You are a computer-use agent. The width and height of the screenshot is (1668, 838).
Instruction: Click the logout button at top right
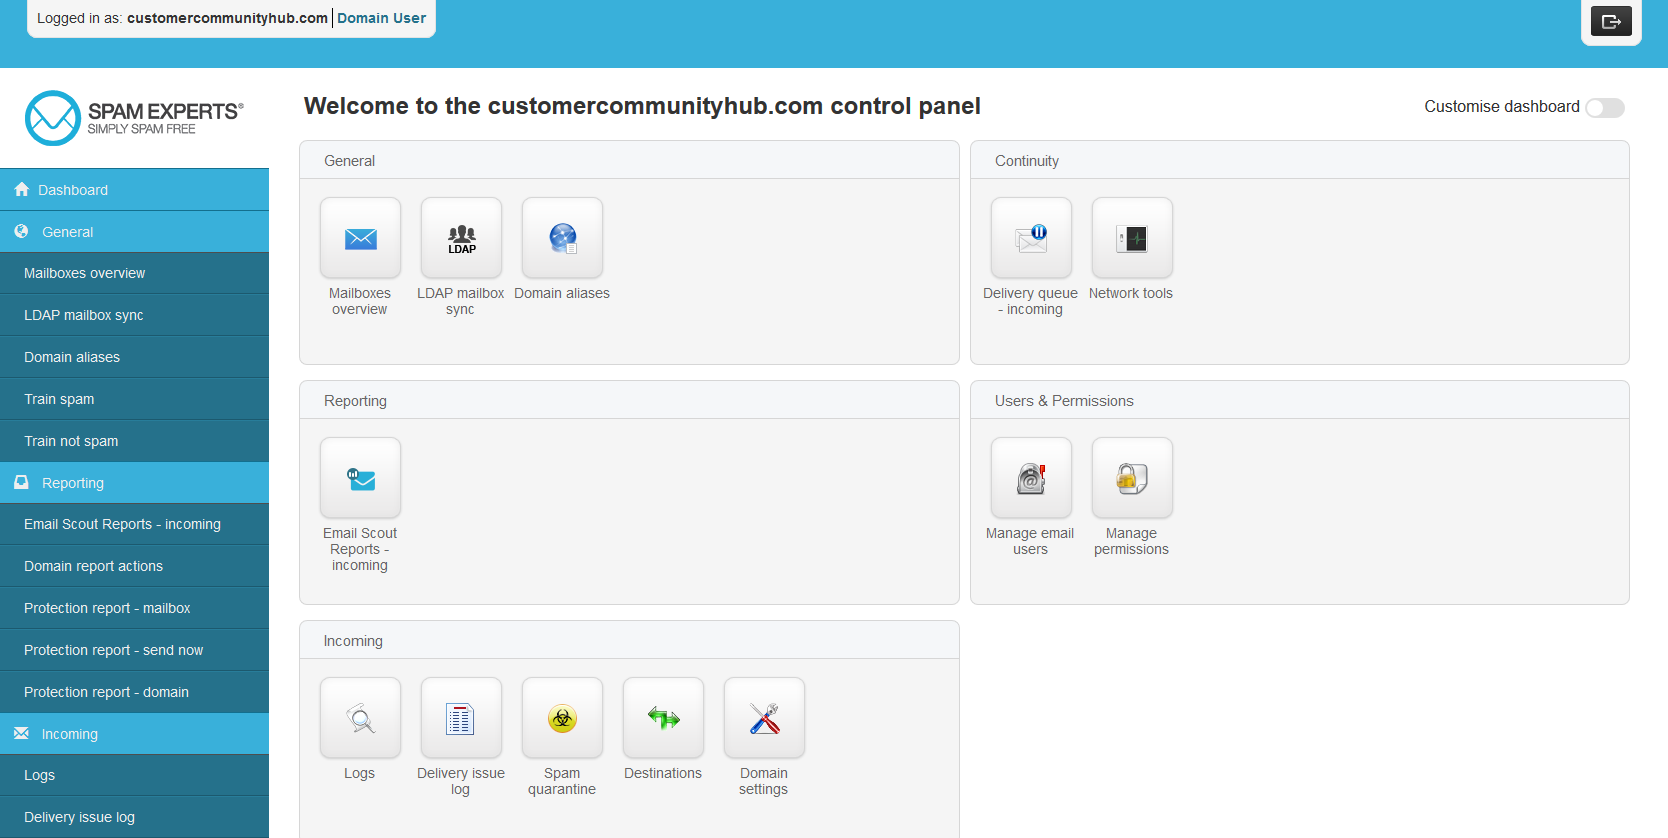point(1610,21)
